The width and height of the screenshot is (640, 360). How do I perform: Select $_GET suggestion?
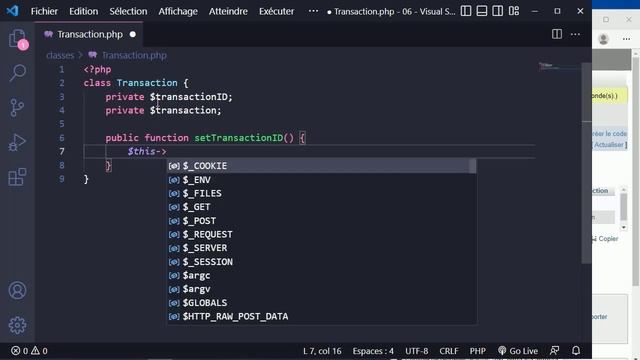click(321, 207)
